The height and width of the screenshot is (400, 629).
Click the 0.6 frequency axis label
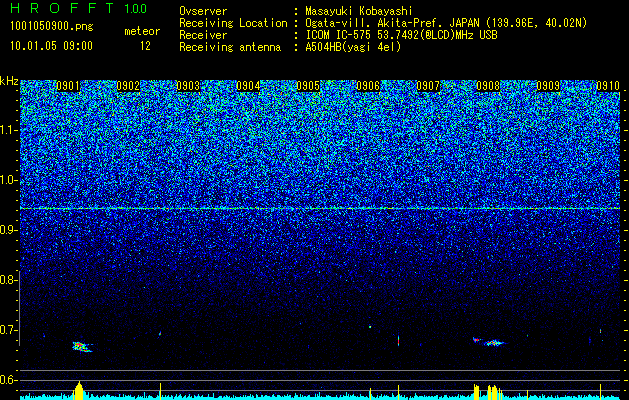7,380
